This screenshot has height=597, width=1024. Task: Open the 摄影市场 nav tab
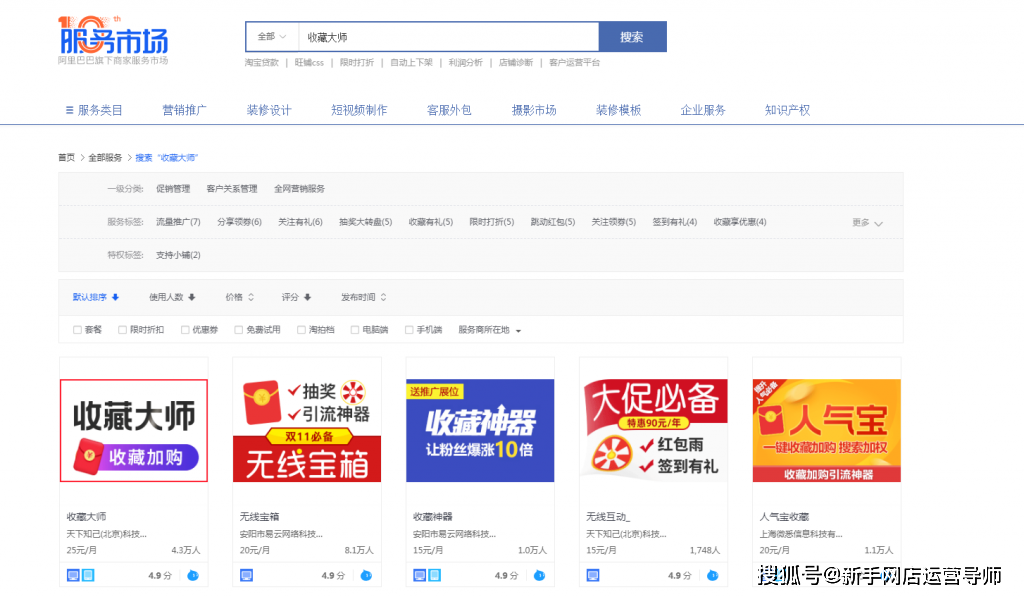[x=534, y=110]
